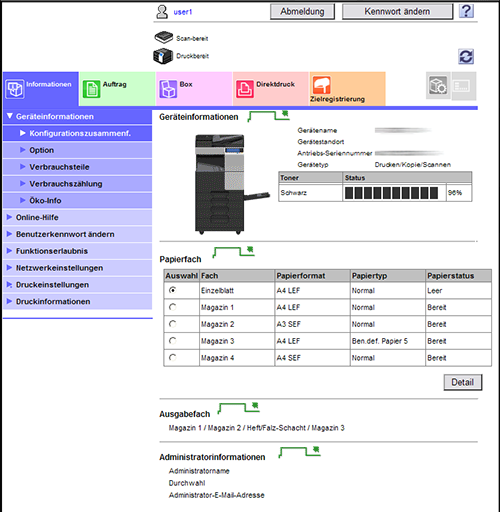The width and height of the screenshot is (500, 512).
Task: Open the Verbrauchsteile submenu item
Action: (x=77, y=167)
